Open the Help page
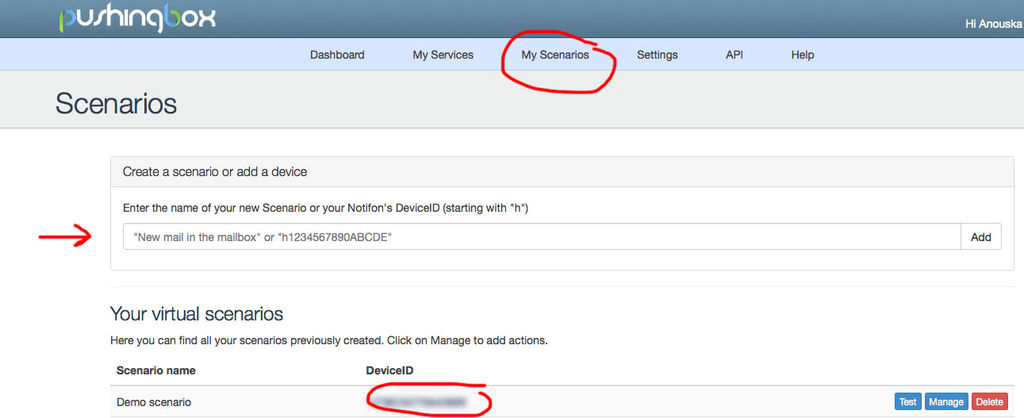The height and width of the screenshot is (418, 1024). click(802, 55)
